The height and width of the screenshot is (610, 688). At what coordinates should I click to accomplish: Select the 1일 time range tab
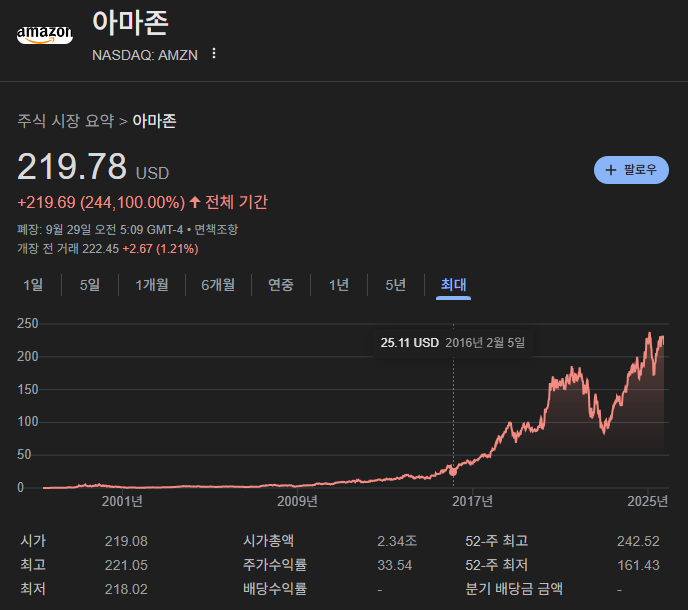coord(33,285)
